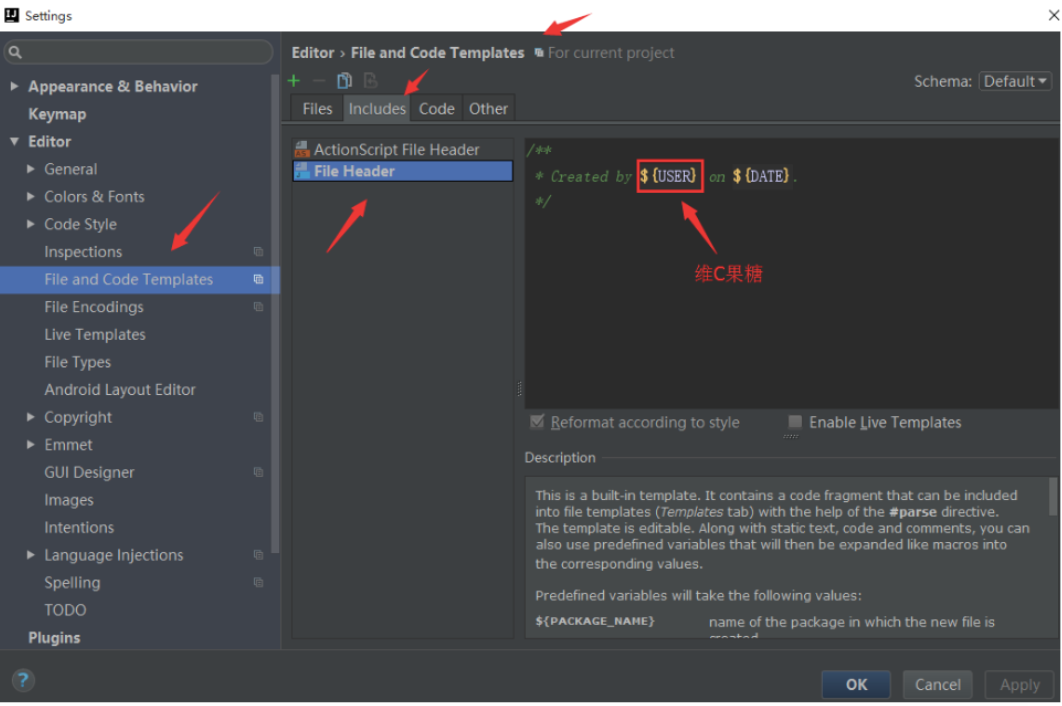
Task: Open GUI Designer settings
Action: click(x=89, y=472)
